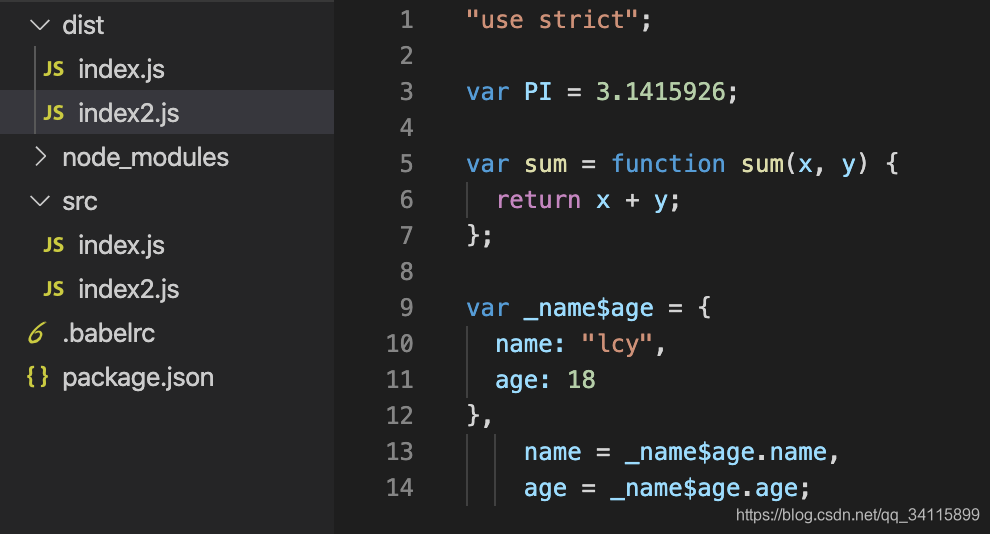Select the dist folder label
The height and width of the screenshot is (534, 990).
83,25
